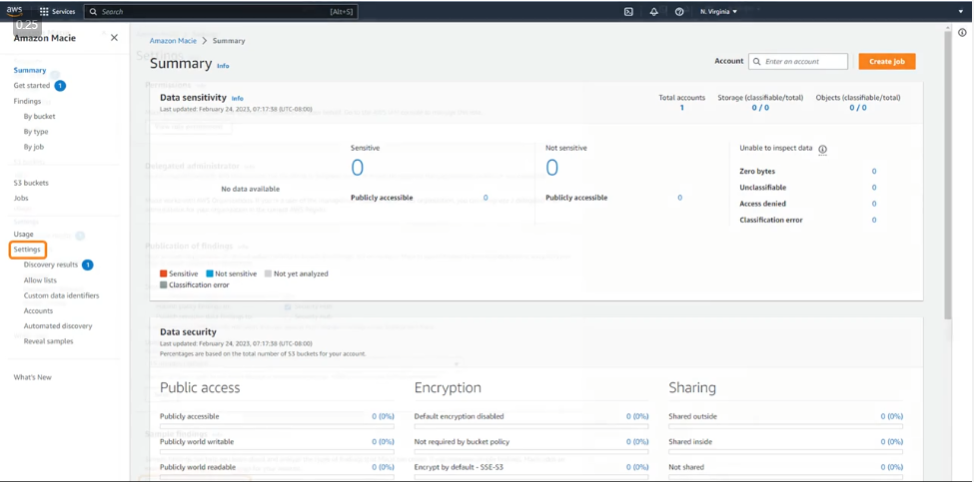Open Discovery results settings
974x482 pixels.
pos(51,265)
